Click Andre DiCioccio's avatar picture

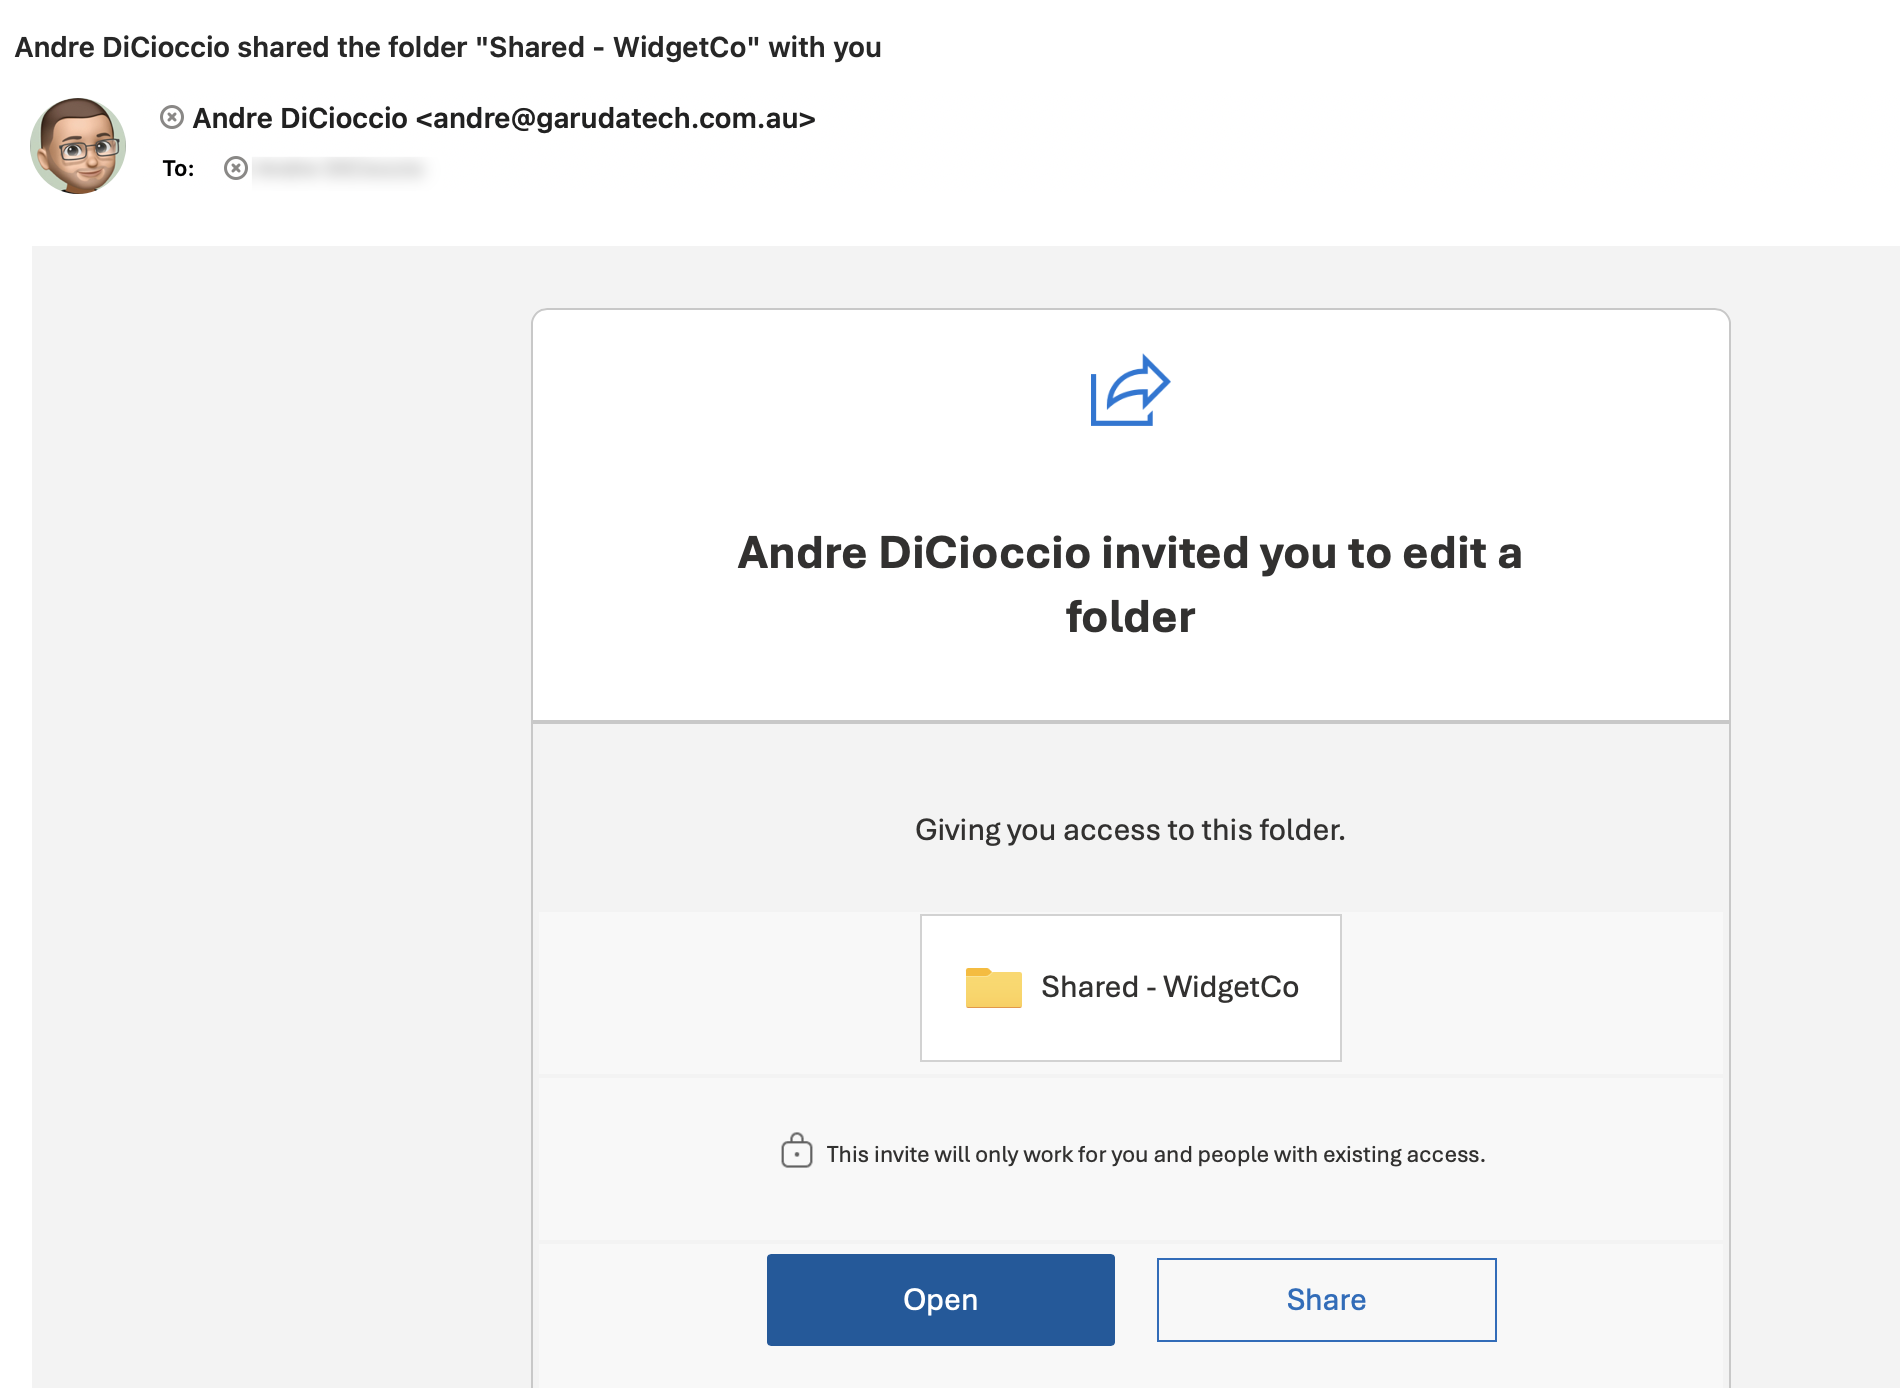coord(78,146)
